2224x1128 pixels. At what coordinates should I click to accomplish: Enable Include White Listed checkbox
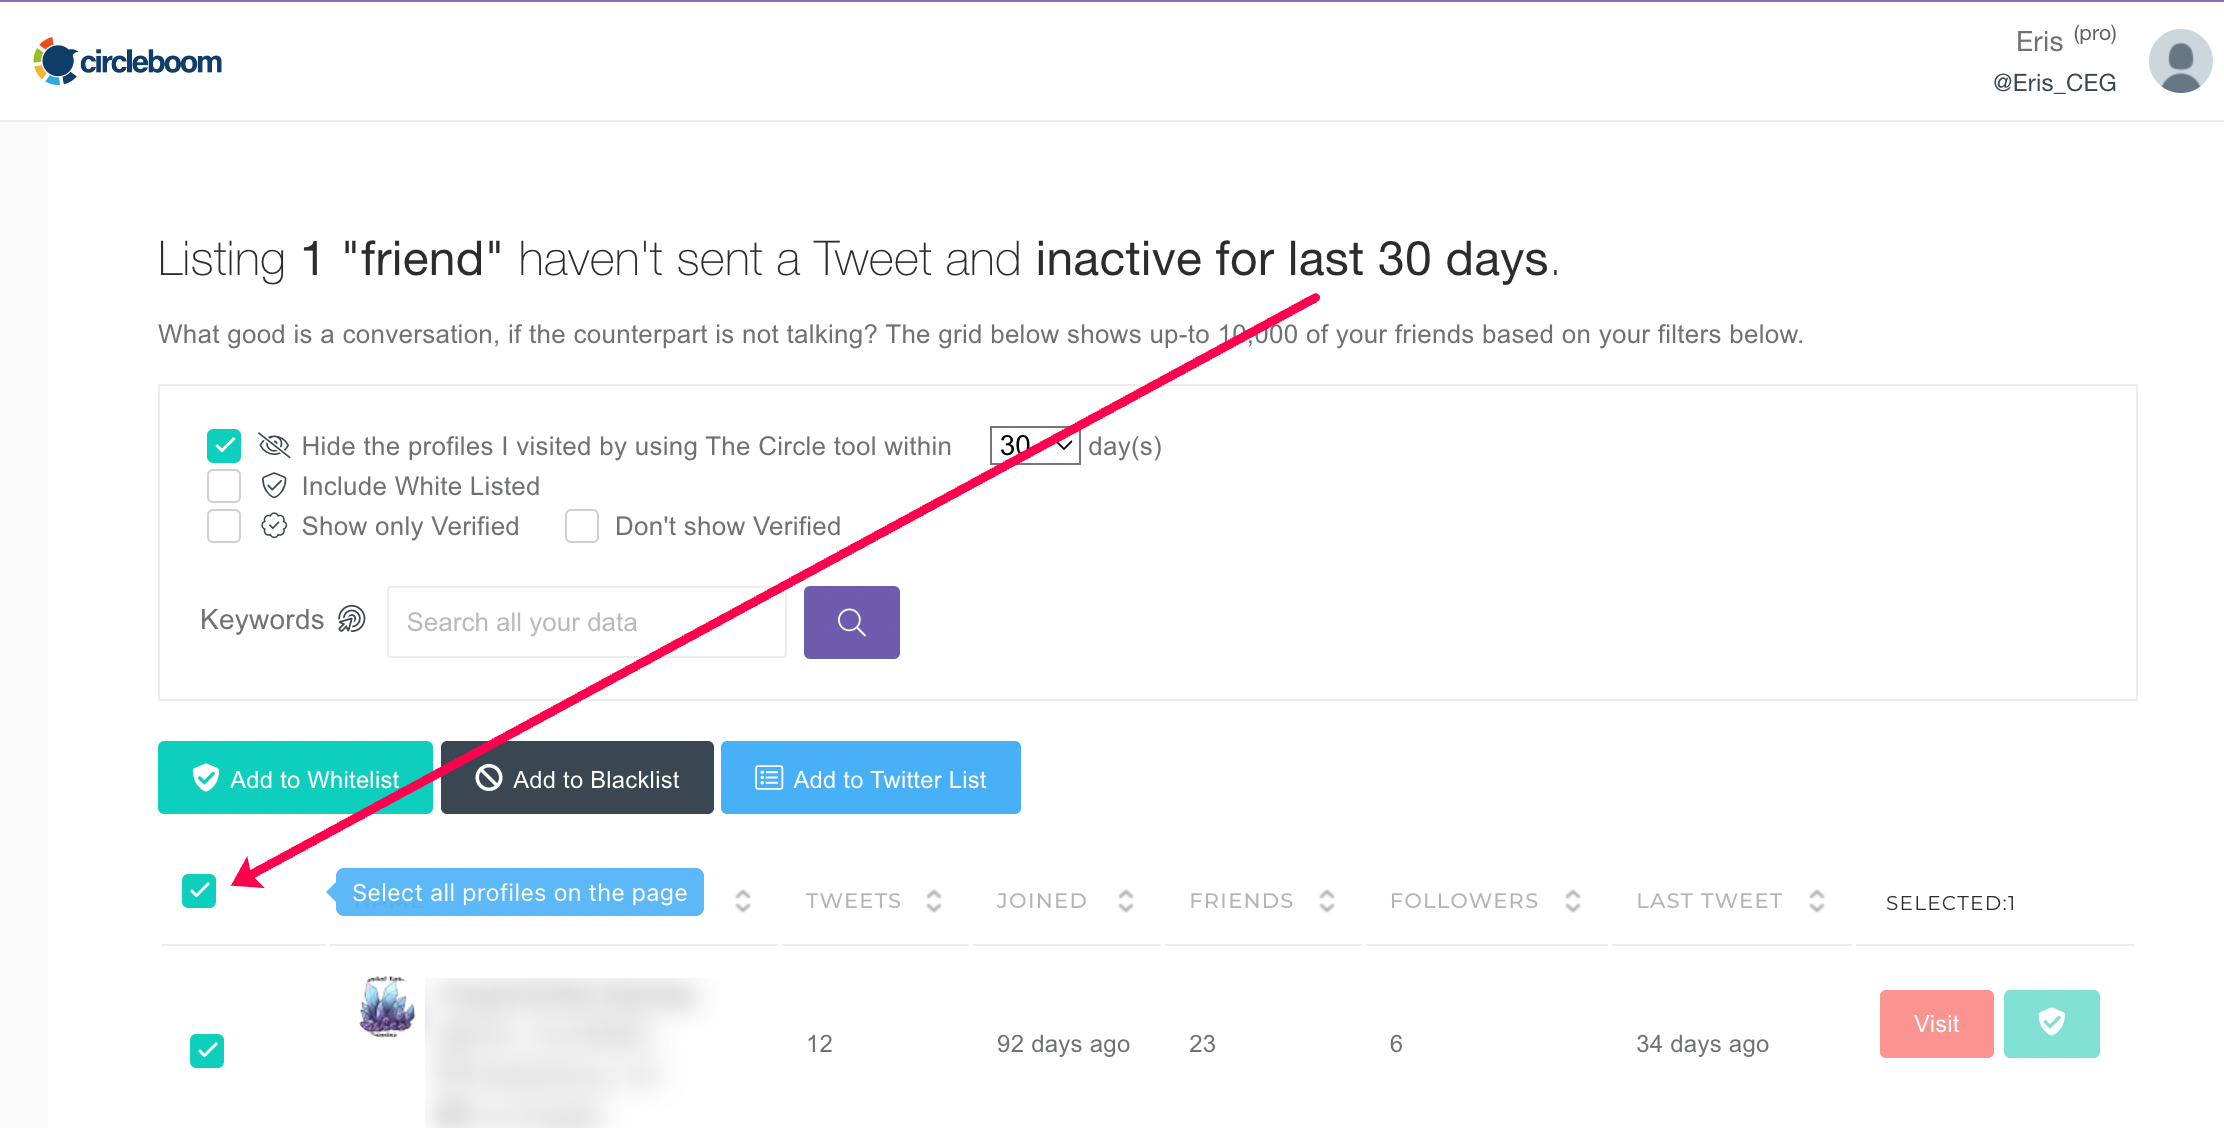(224, 486)
